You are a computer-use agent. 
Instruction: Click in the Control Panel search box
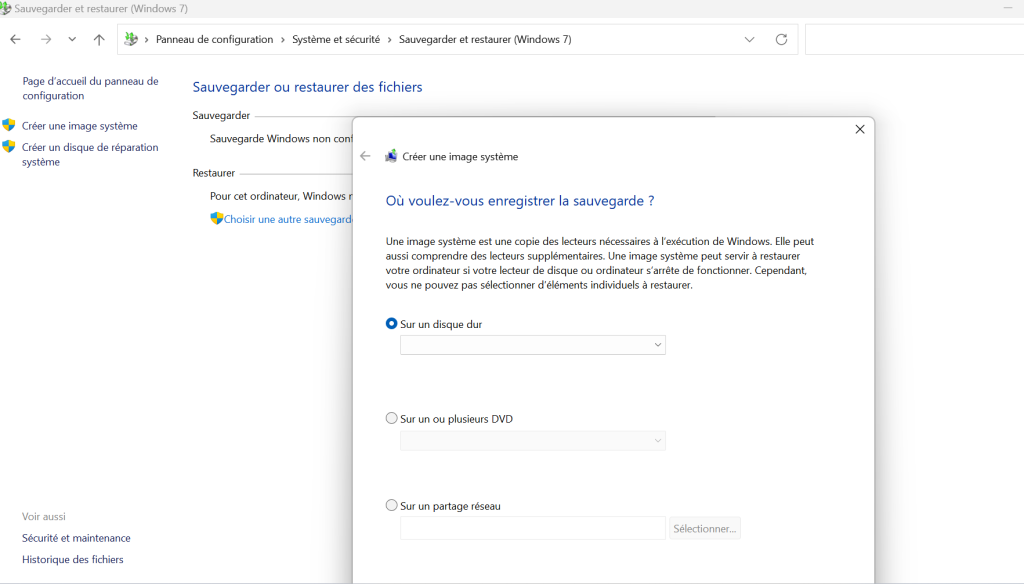point(914,39)
